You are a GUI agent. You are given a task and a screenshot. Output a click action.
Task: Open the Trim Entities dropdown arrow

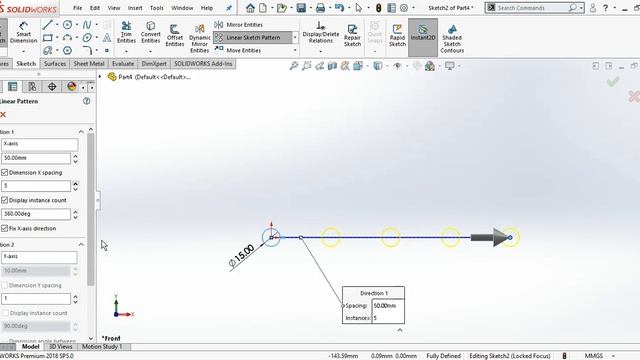click(x=126, y=51)
